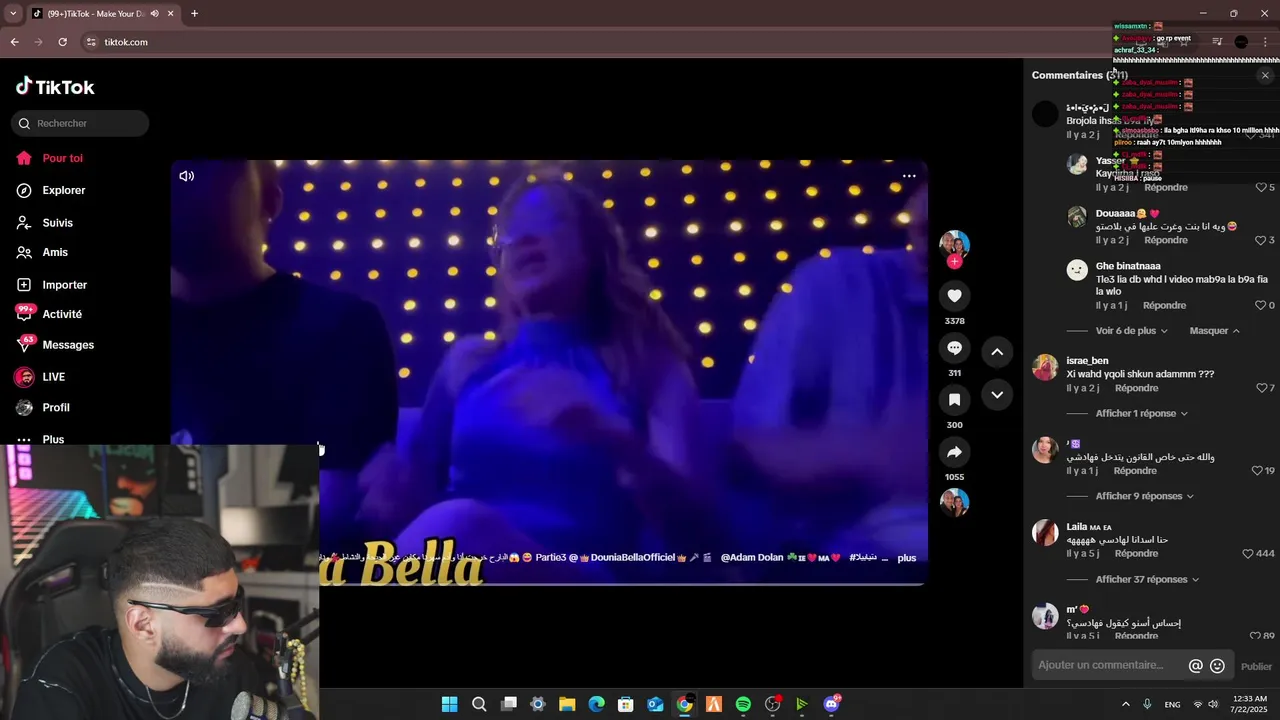This screenshot has height=720, width=1280.
Task: Open the sound disc thumbnail below share
Action: (x=954, y=502)
